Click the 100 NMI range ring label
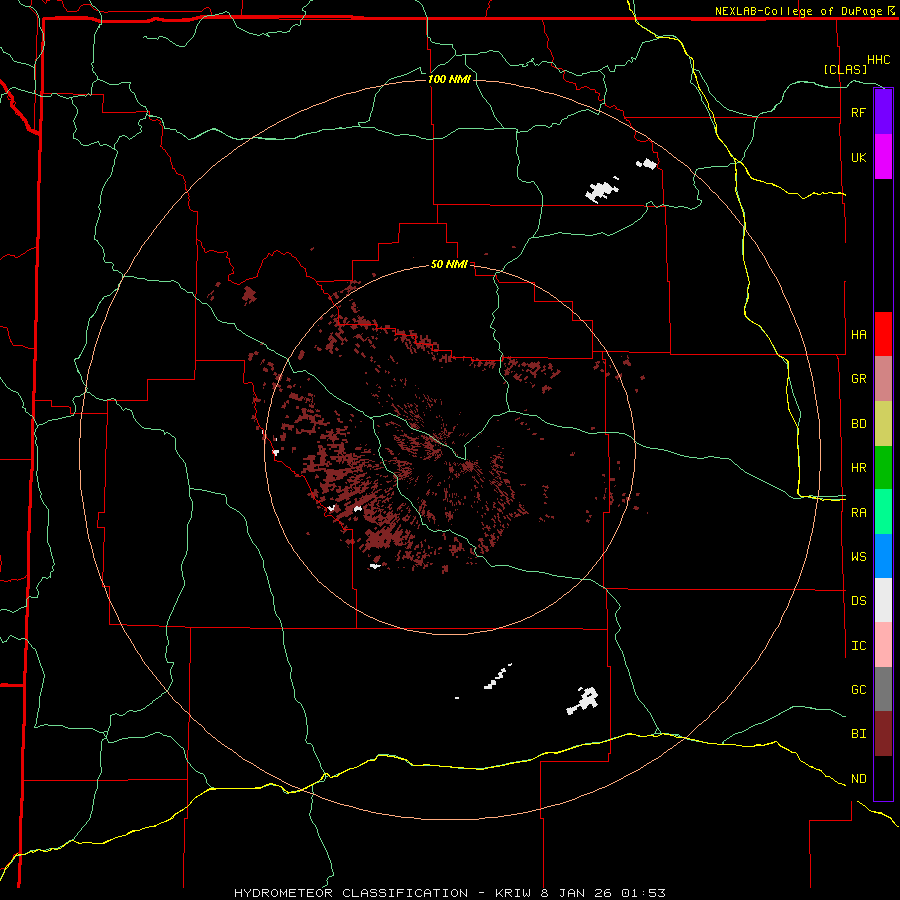Image resolution: width=900 pixels, height=900 pixels. pos(449,79)
